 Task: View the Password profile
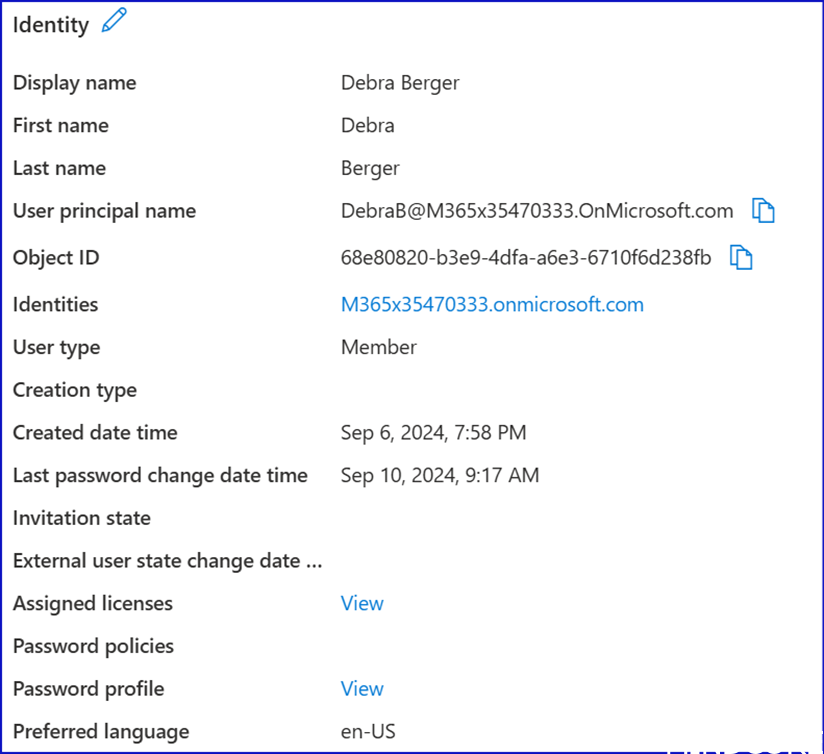click(362, 689)
